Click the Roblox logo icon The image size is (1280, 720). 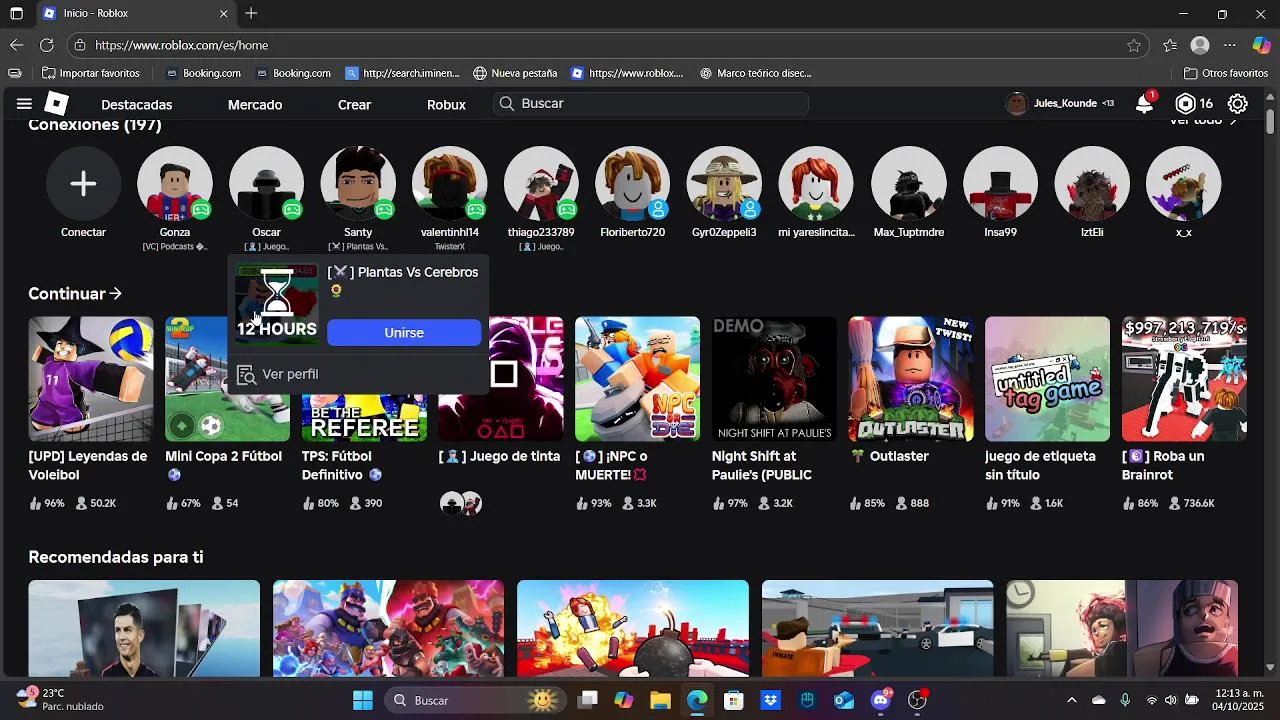[57, 104]
